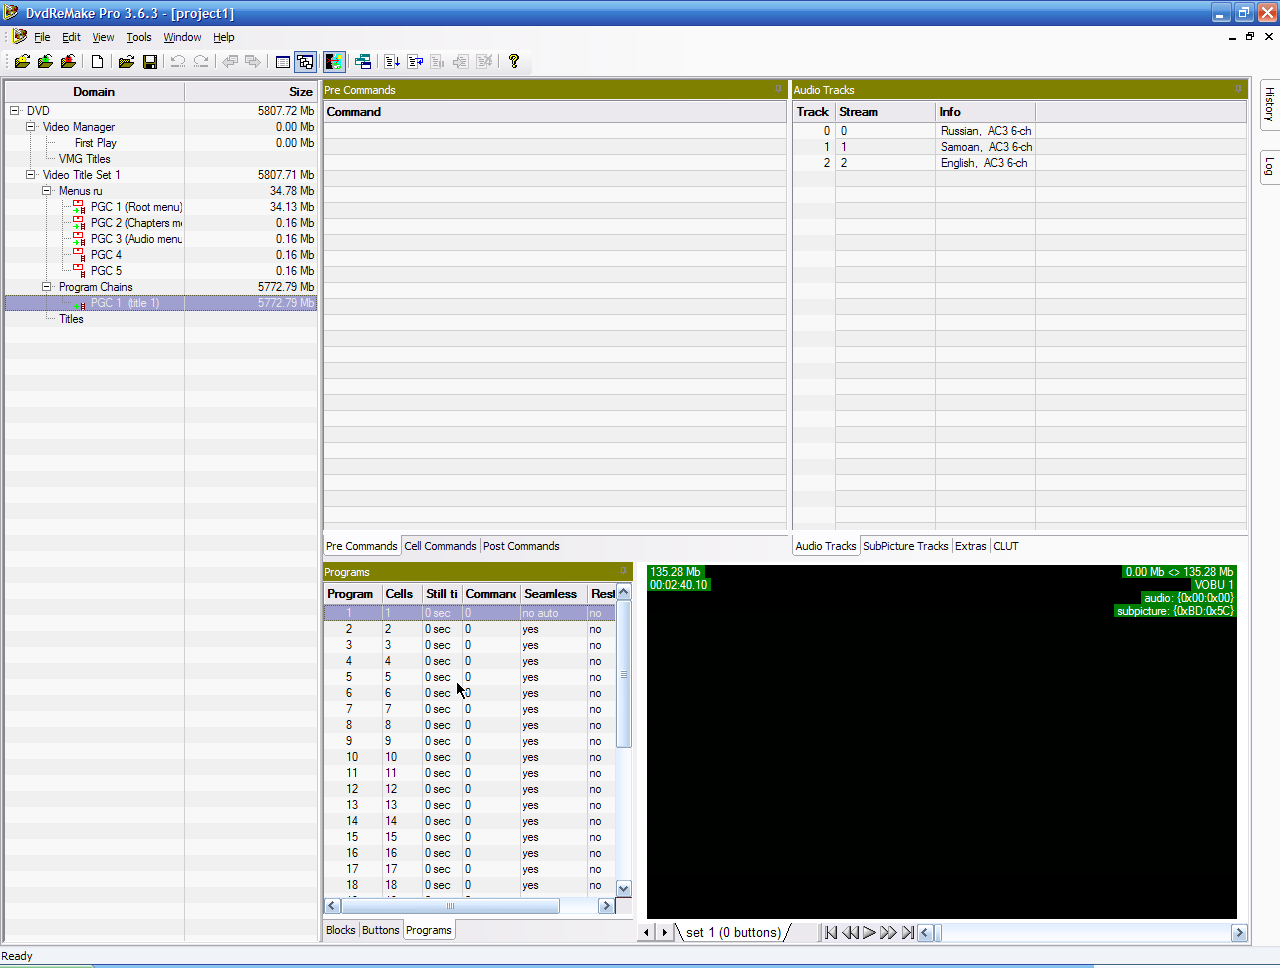Collapse the Program Chains node

tap(47, 287)
